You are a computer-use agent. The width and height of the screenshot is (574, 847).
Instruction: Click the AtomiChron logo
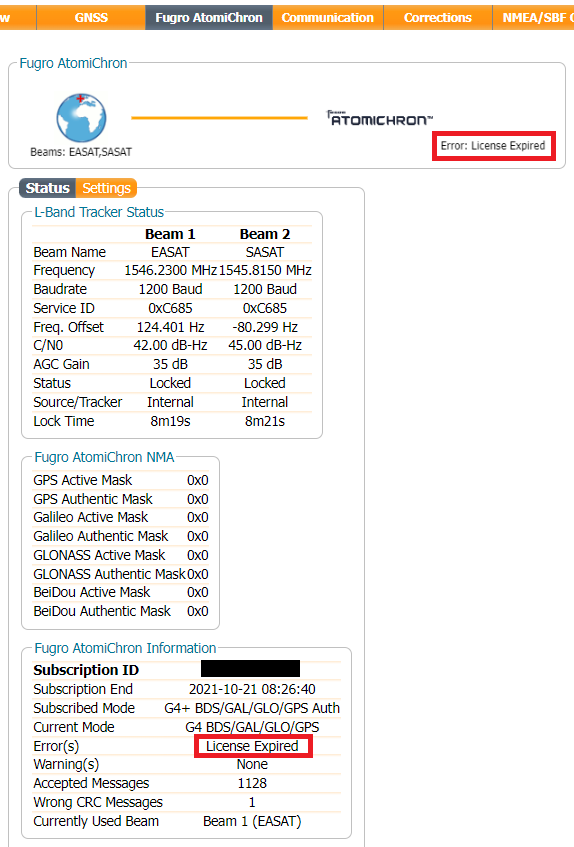[x=380, y=118]
